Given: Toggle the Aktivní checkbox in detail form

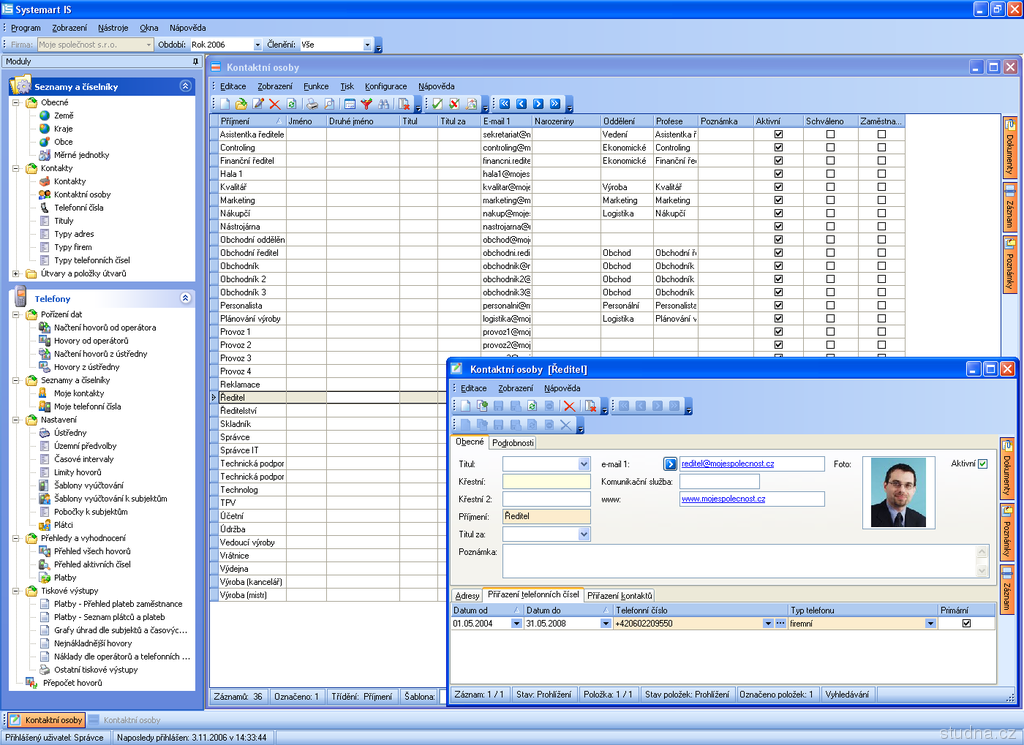Looking at the screenshot, I should click(983, 464).
